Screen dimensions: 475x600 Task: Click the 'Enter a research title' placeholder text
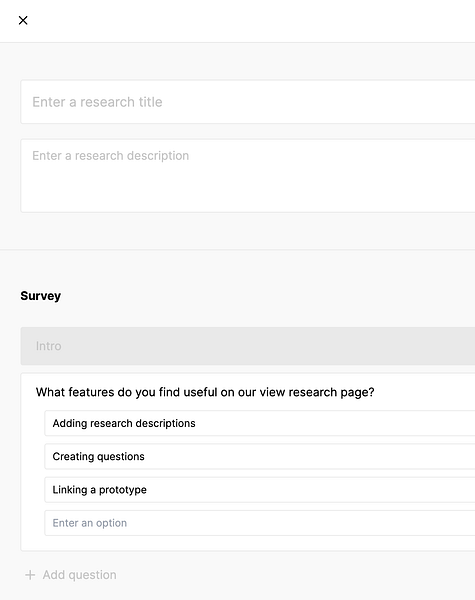(97, 102)
